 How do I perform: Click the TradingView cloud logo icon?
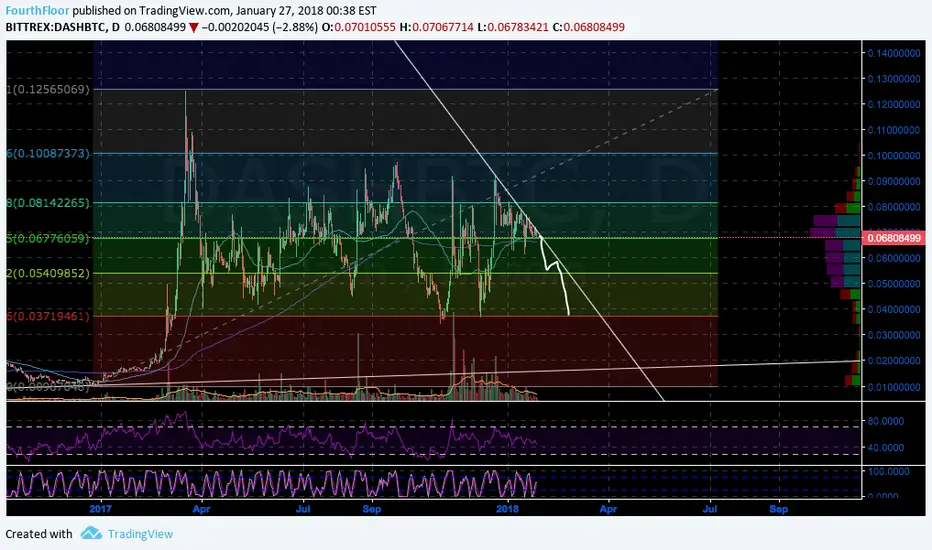click(x=91, y=533)
